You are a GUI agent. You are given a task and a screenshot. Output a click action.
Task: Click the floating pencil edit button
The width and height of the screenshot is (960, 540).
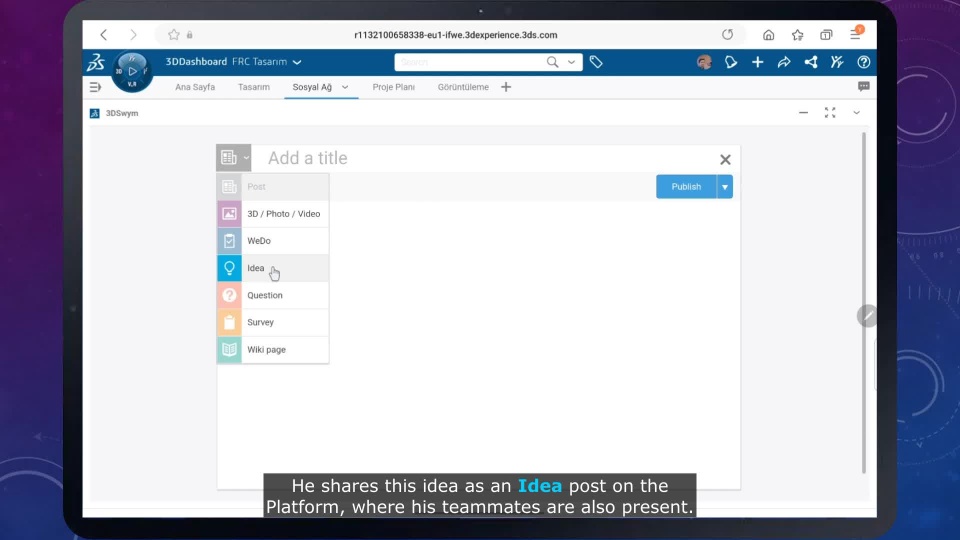click(867, 316)
